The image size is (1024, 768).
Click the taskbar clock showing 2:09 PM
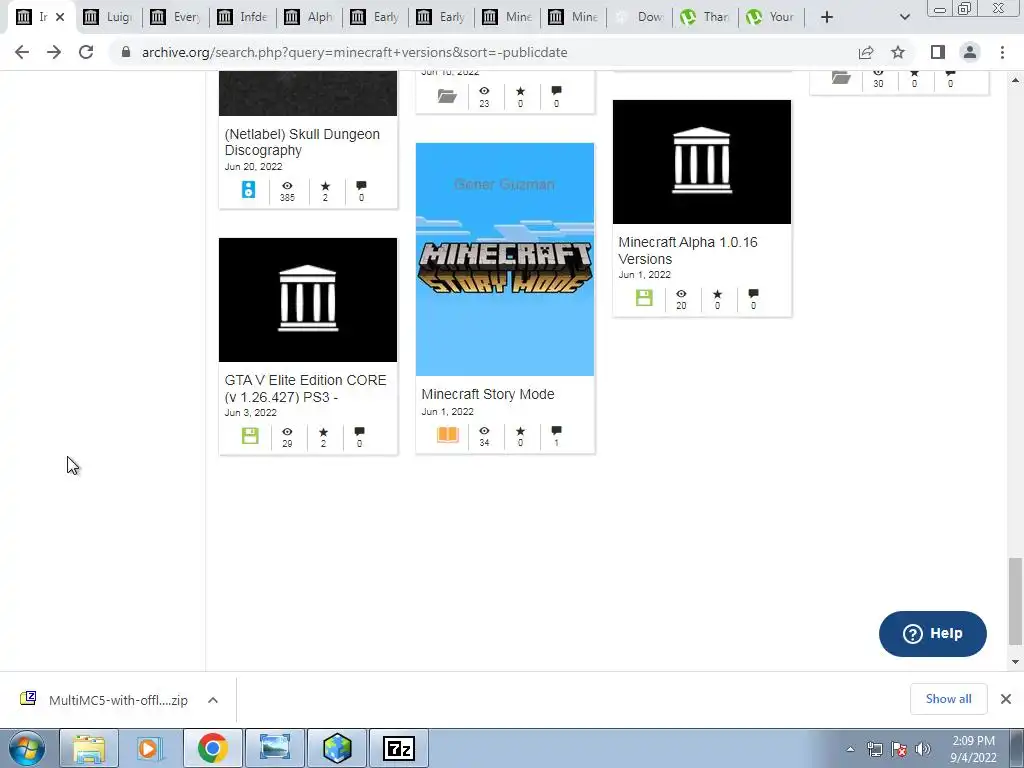(x=973, y=749)
